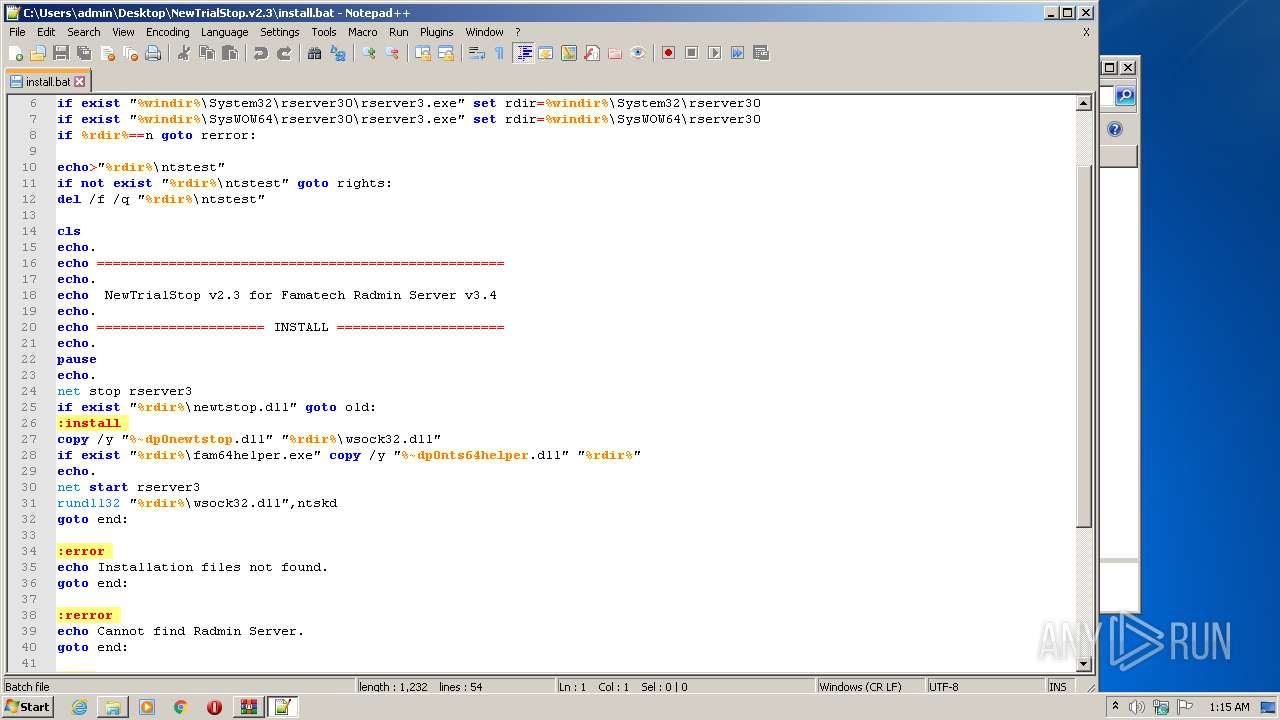Save current recorded macro icon
1280x720 pixels.
click(761, 53)
